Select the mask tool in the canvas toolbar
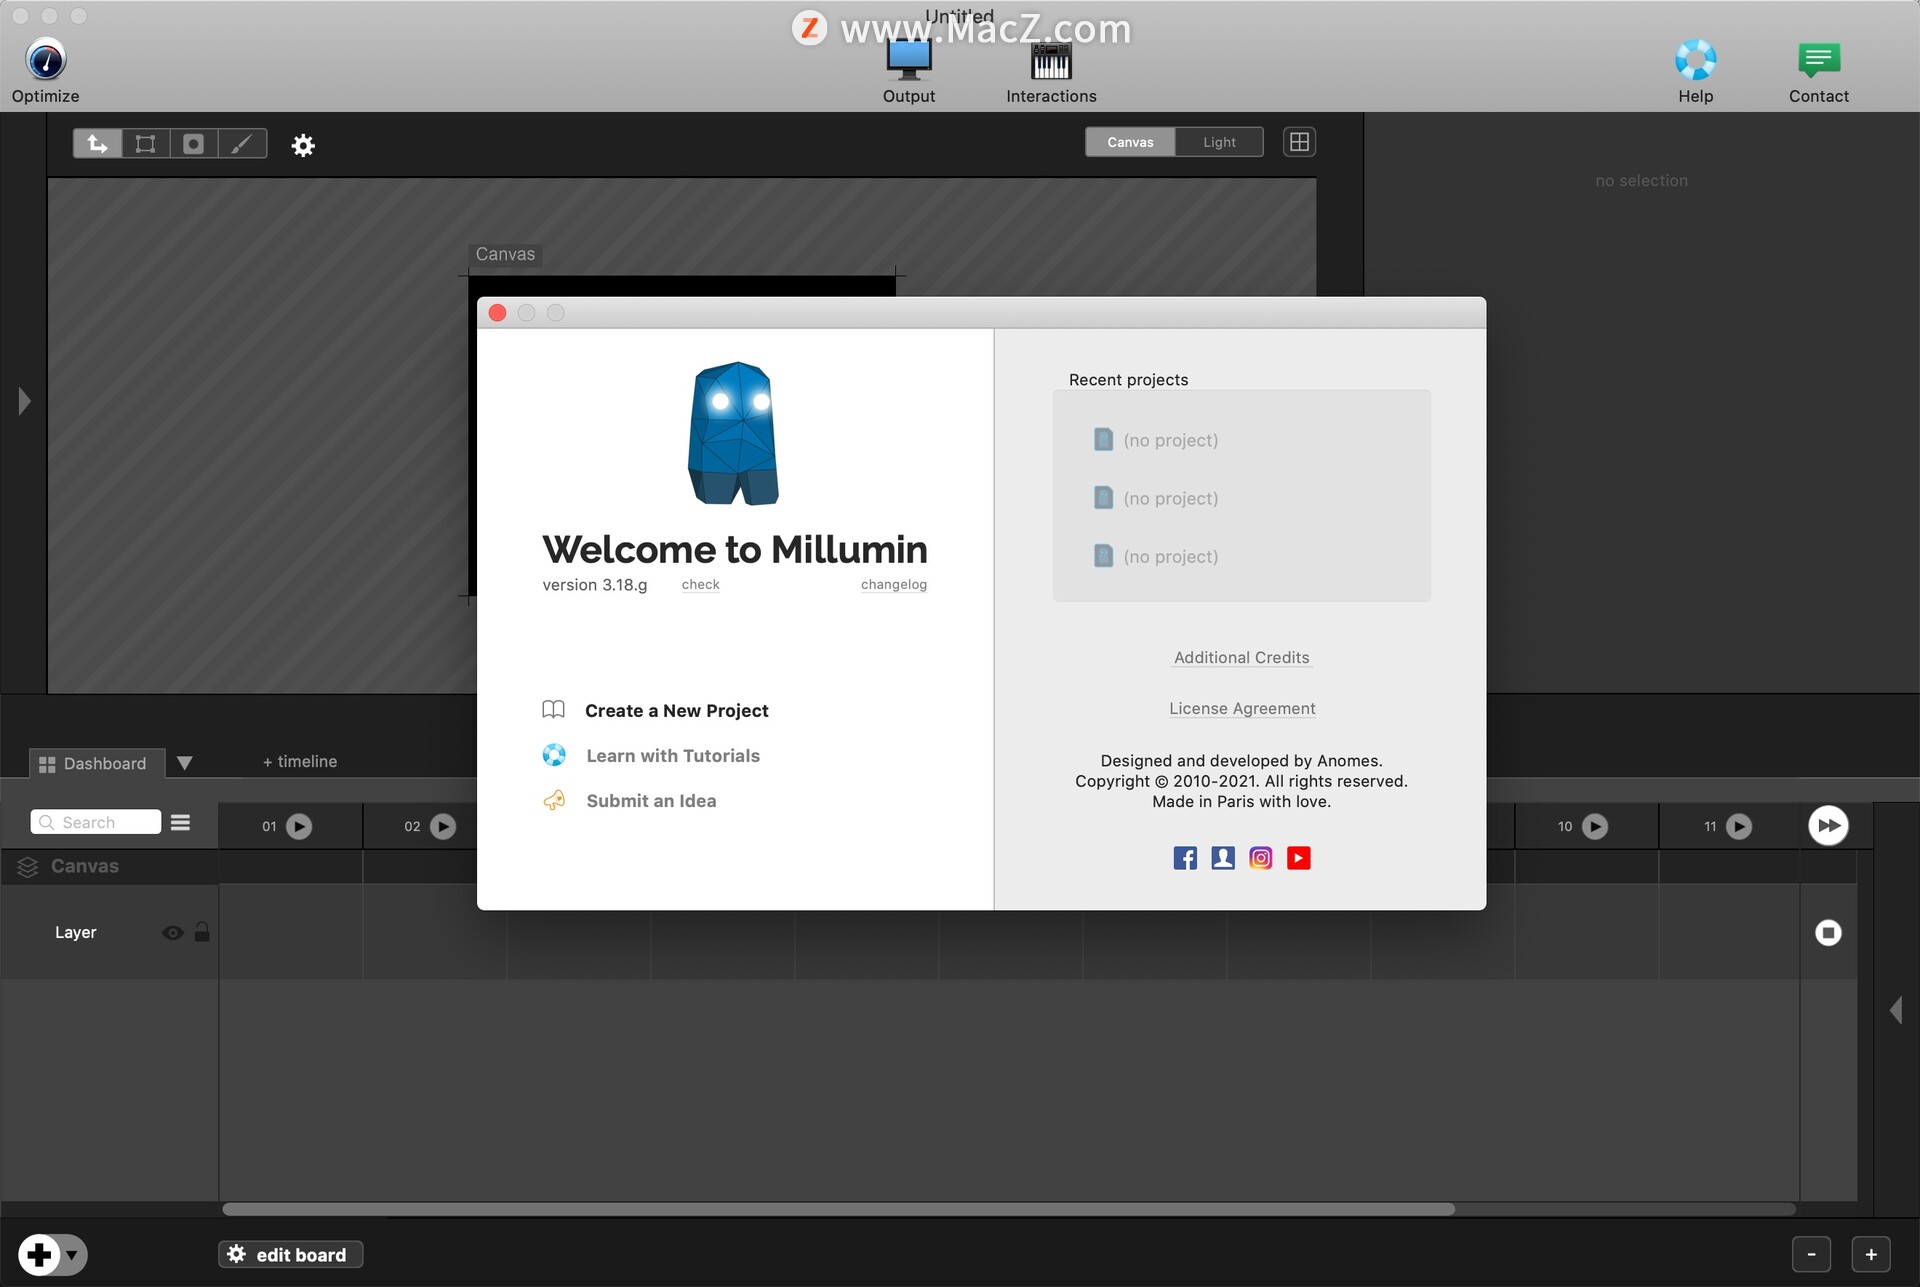 click(x=193, y=144)
